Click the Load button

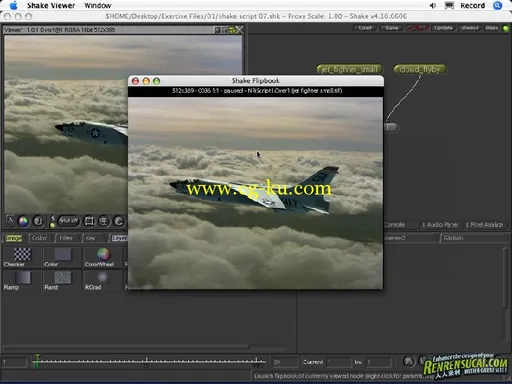pos(365,28)
